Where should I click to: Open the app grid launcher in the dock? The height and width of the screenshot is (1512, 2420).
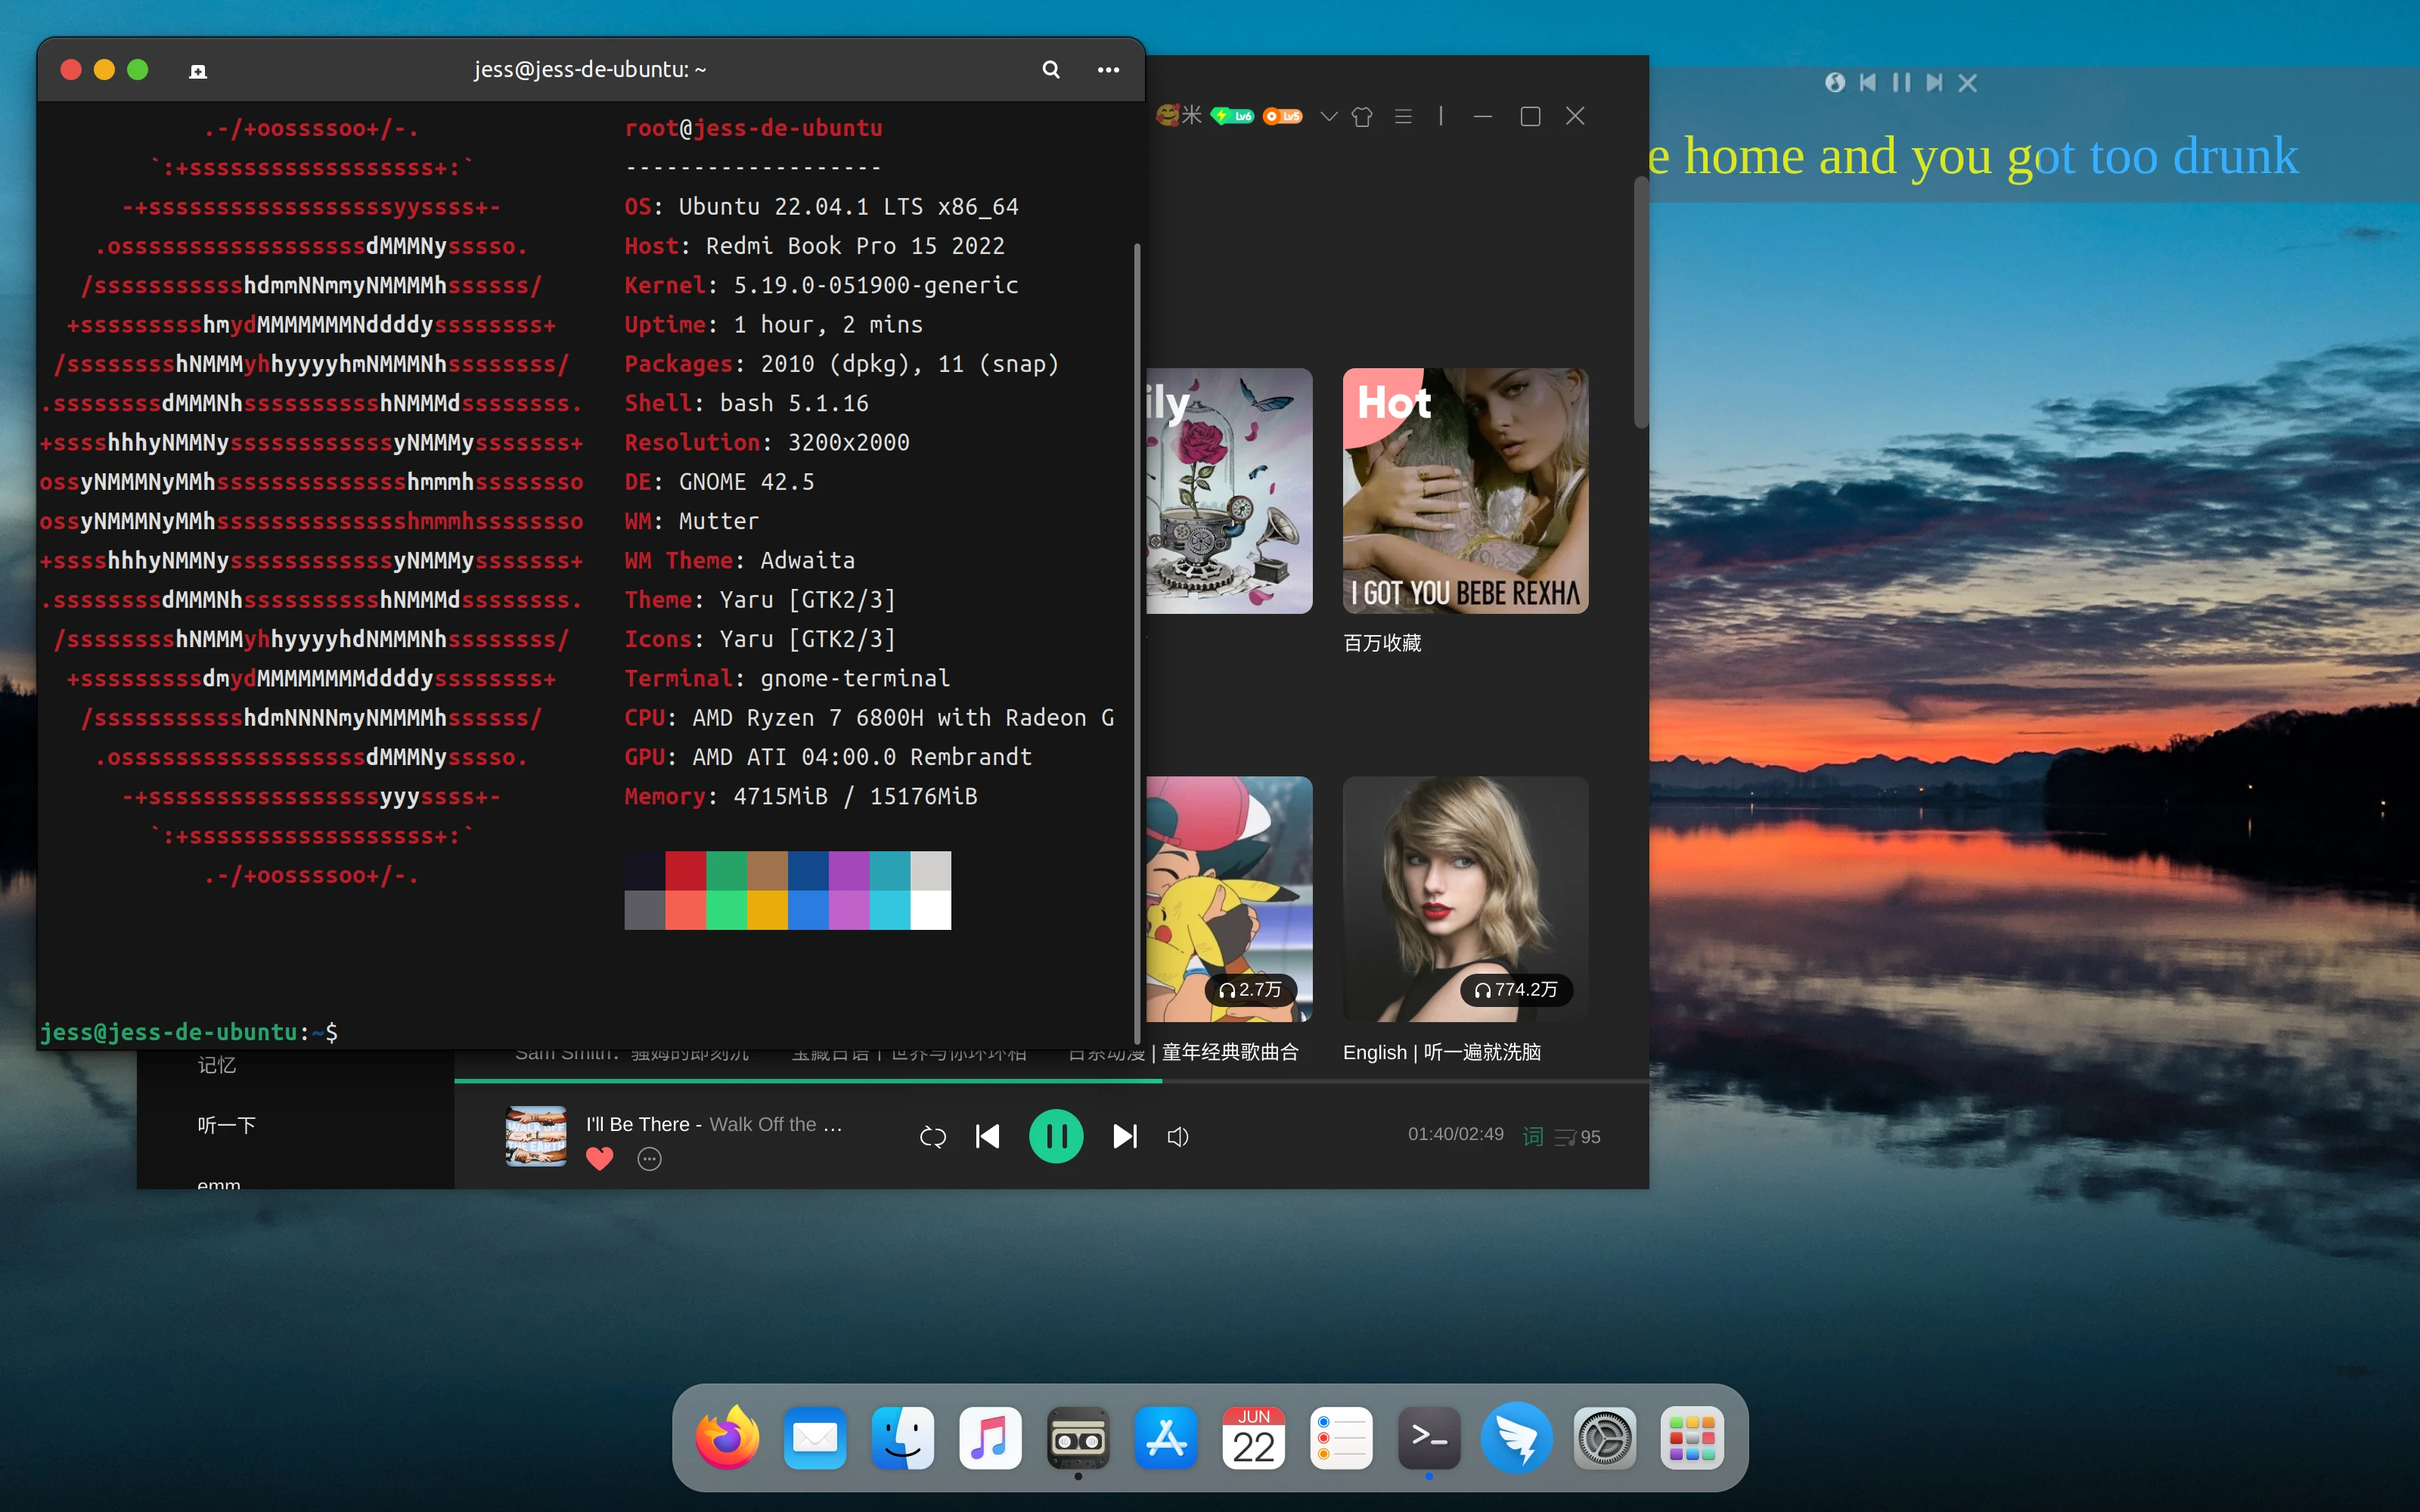coord(1692,1438)
